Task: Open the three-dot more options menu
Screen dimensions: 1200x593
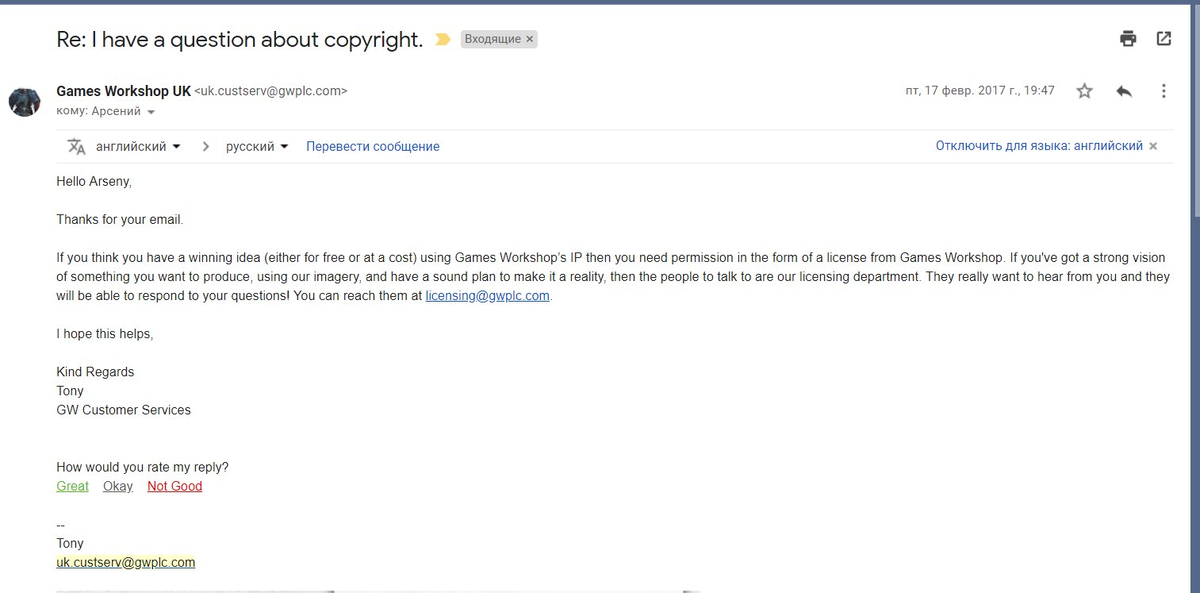Action: 1163,91
